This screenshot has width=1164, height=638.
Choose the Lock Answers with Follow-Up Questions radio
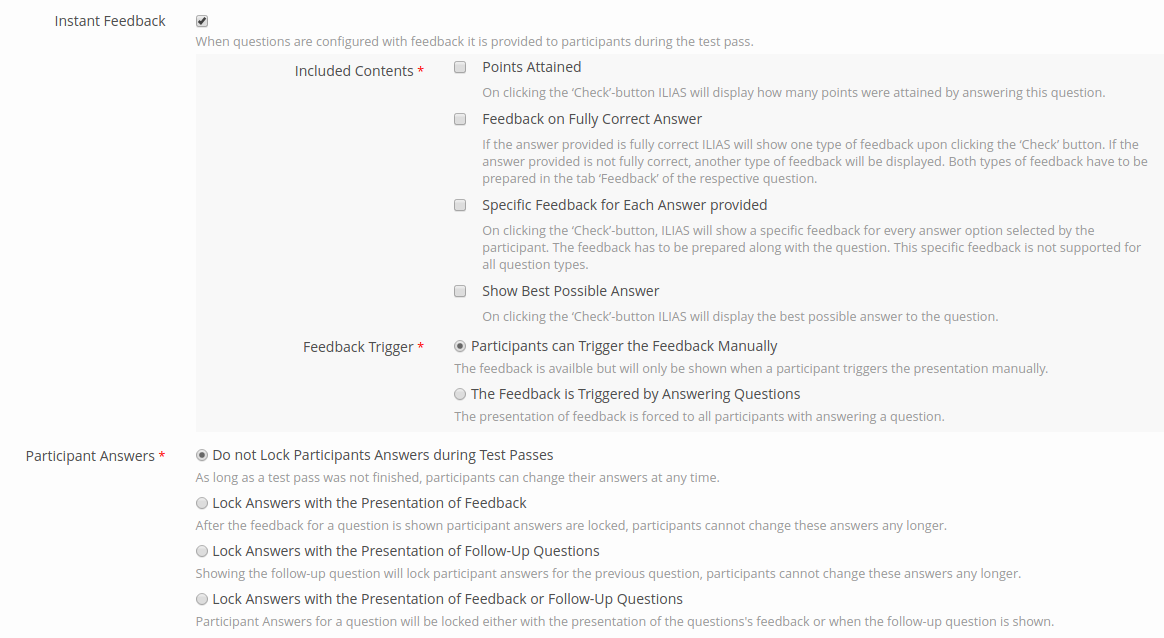click(x=202, y=551)
